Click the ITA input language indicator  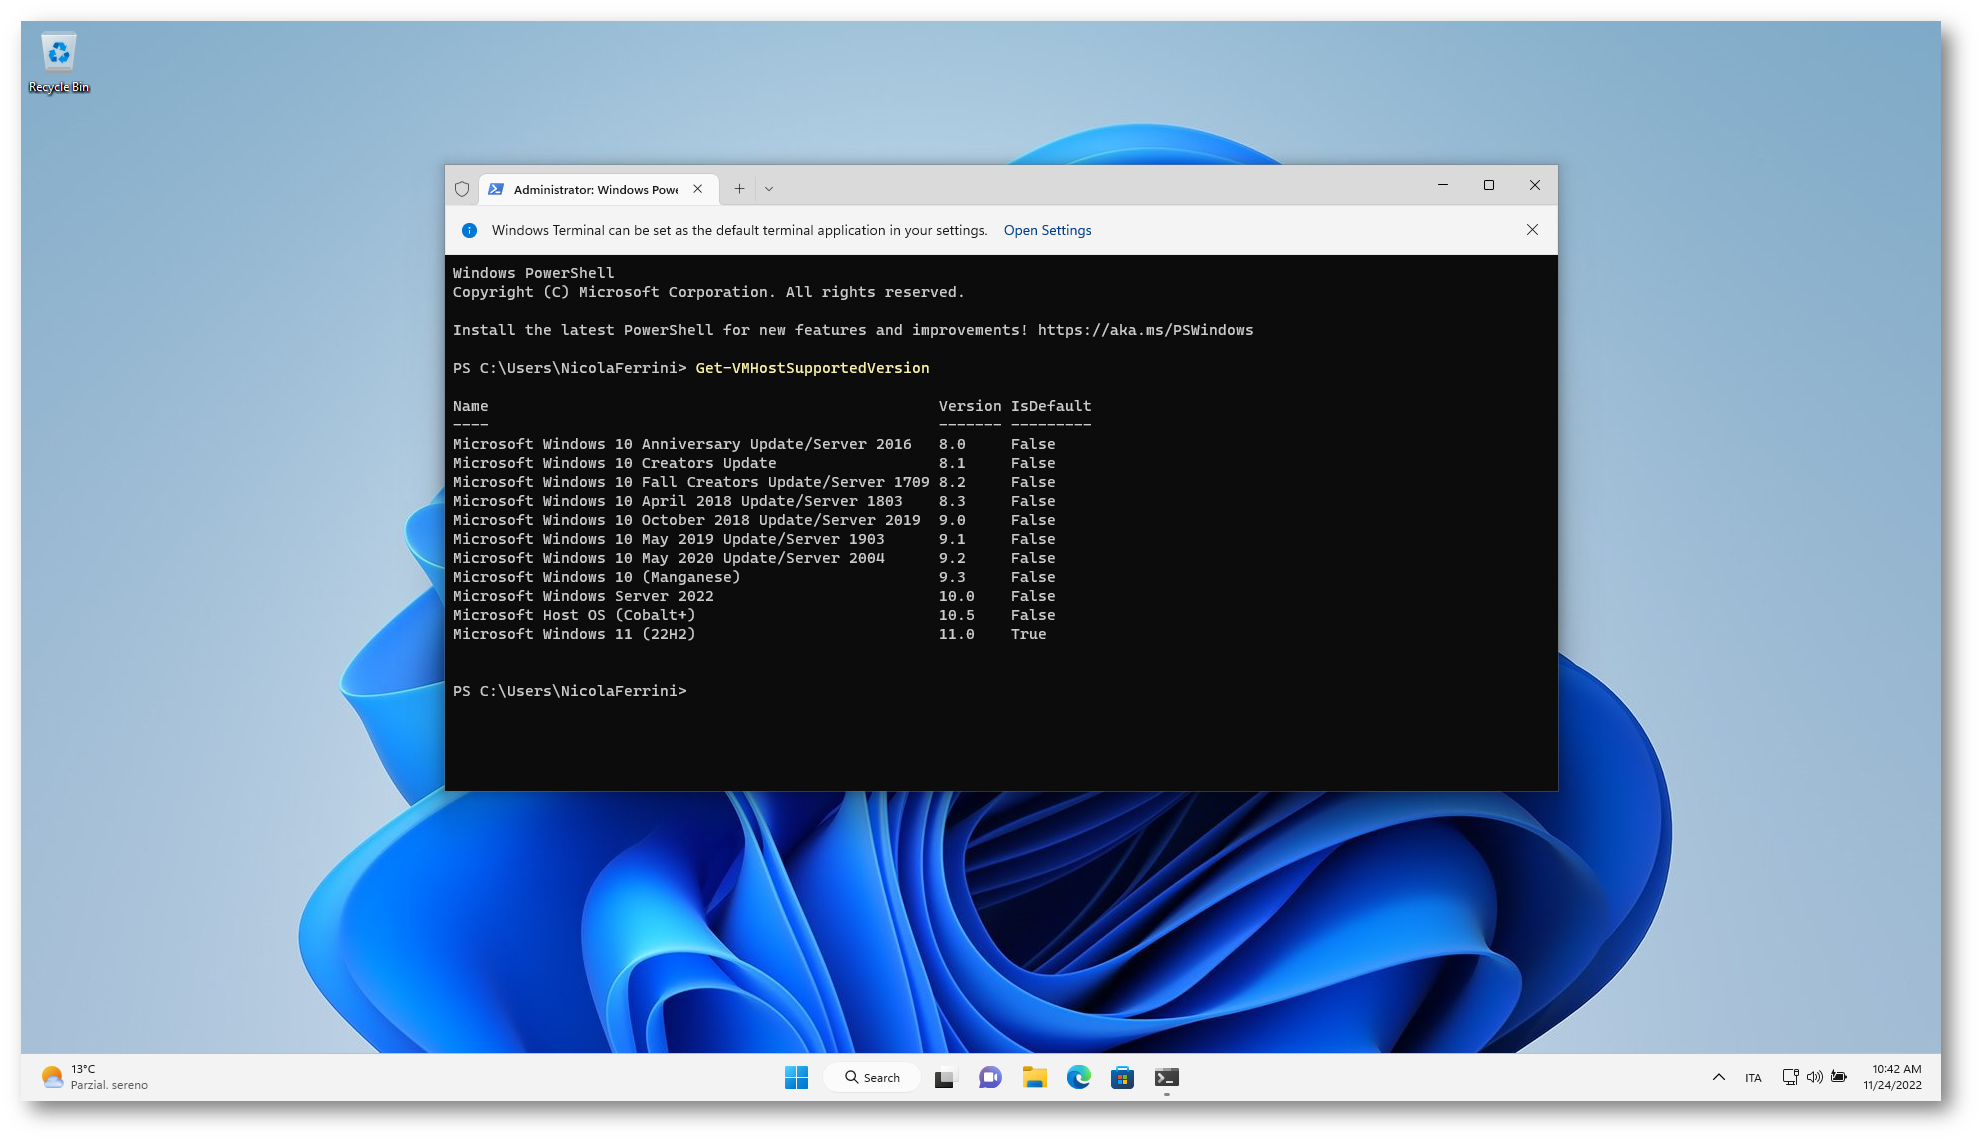[x=1753, y=1077]
